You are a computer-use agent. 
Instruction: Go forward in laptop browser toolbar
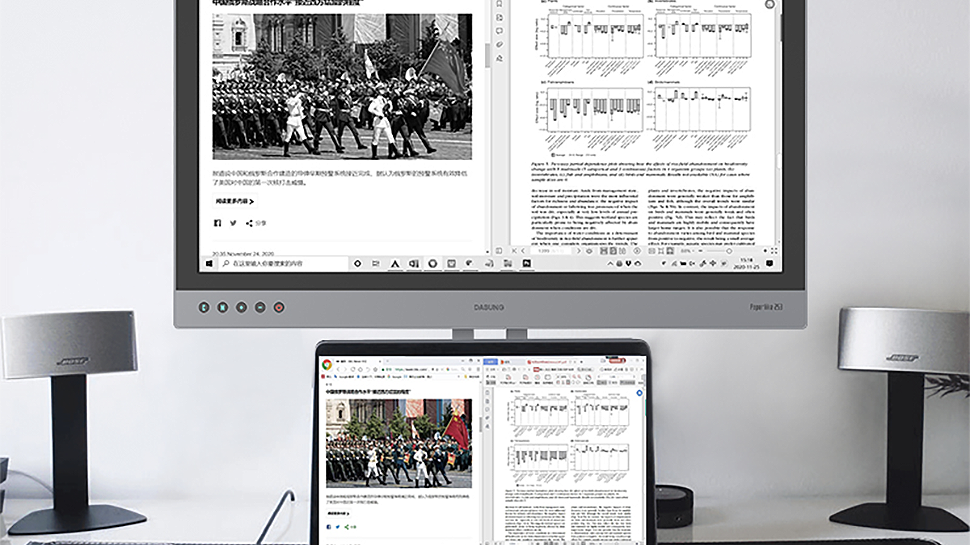(346, 369)
